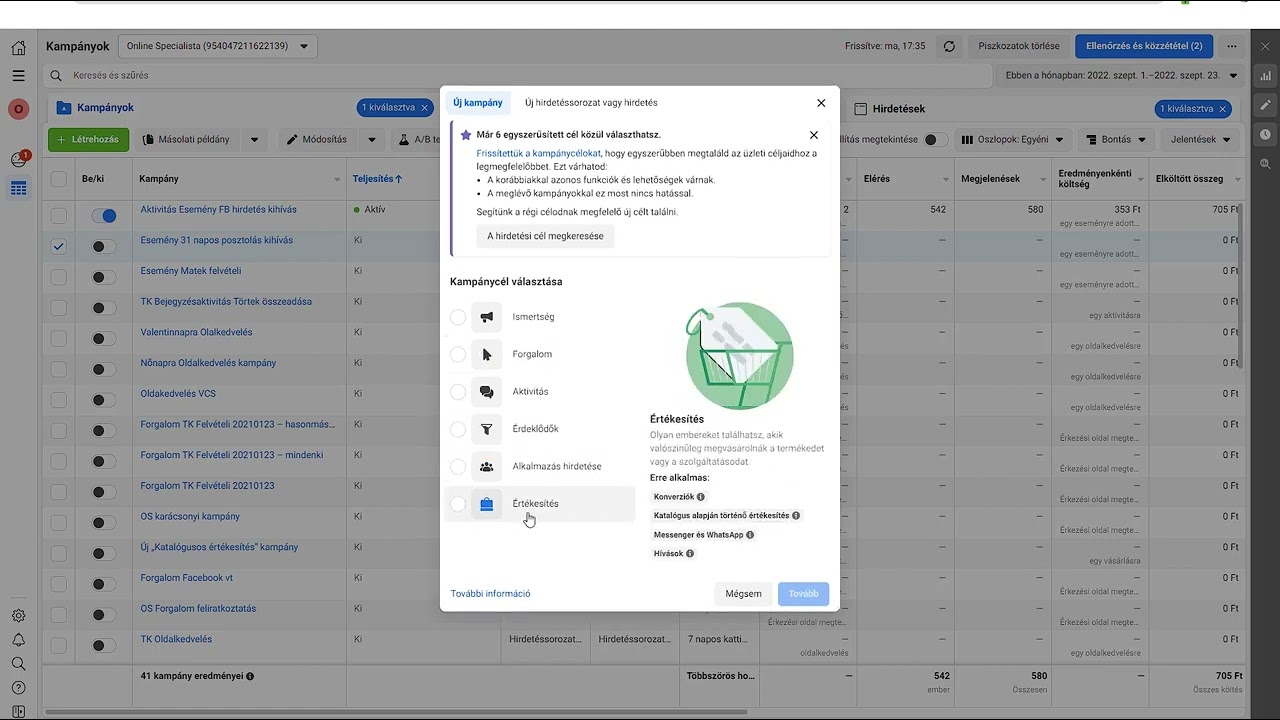Select the Alkalmazás hirdetése radio button
1280x720 pixels.
[458, 466]
